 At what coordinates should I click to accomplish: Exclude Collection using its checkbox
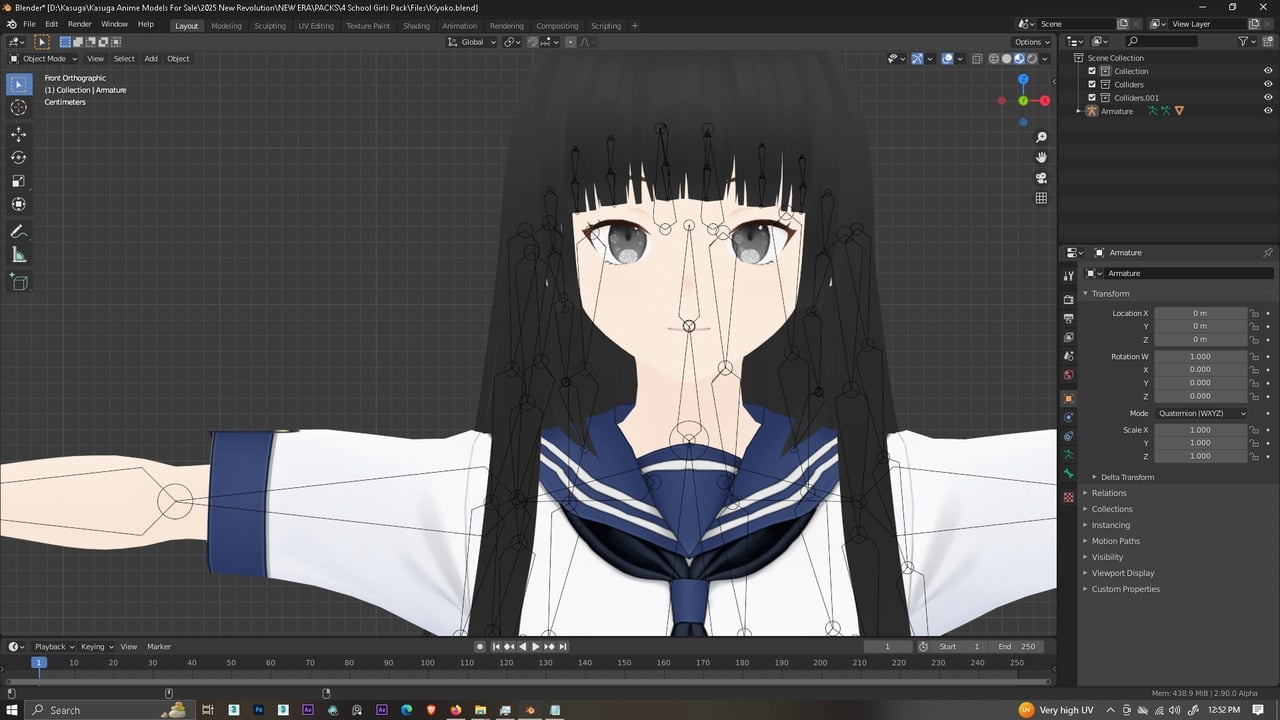point(1092,71)
